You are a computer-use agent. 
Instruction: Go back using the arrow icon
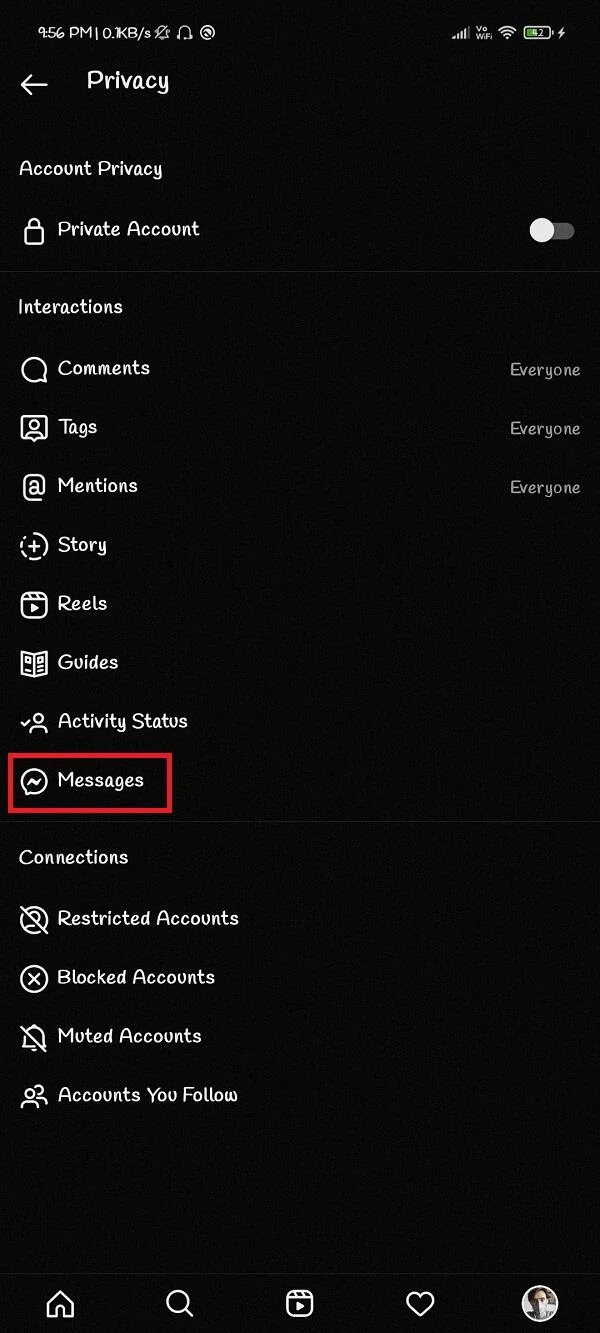coord(34,84)
